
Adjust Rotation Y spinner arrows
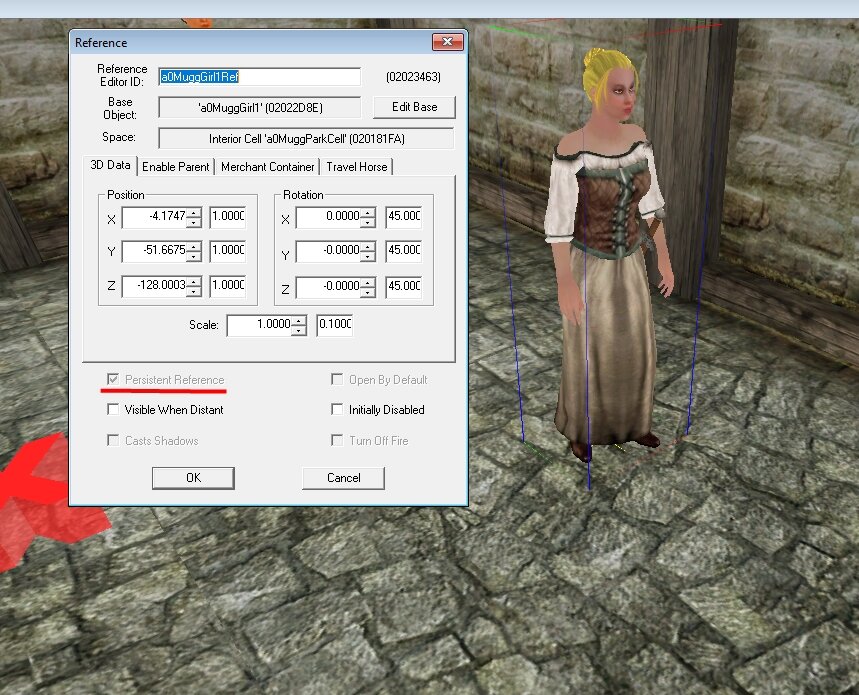click(368, 251)
